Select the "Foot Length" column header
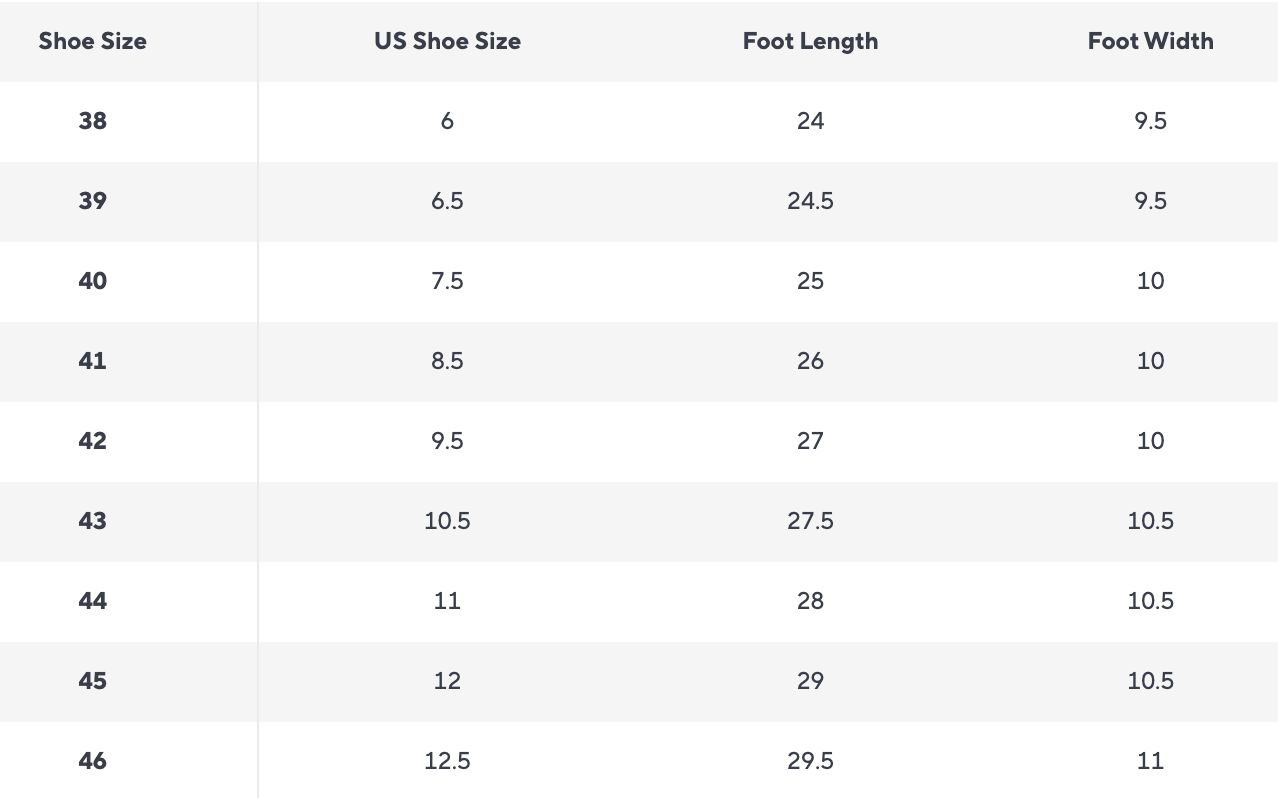 pos(810,41)
